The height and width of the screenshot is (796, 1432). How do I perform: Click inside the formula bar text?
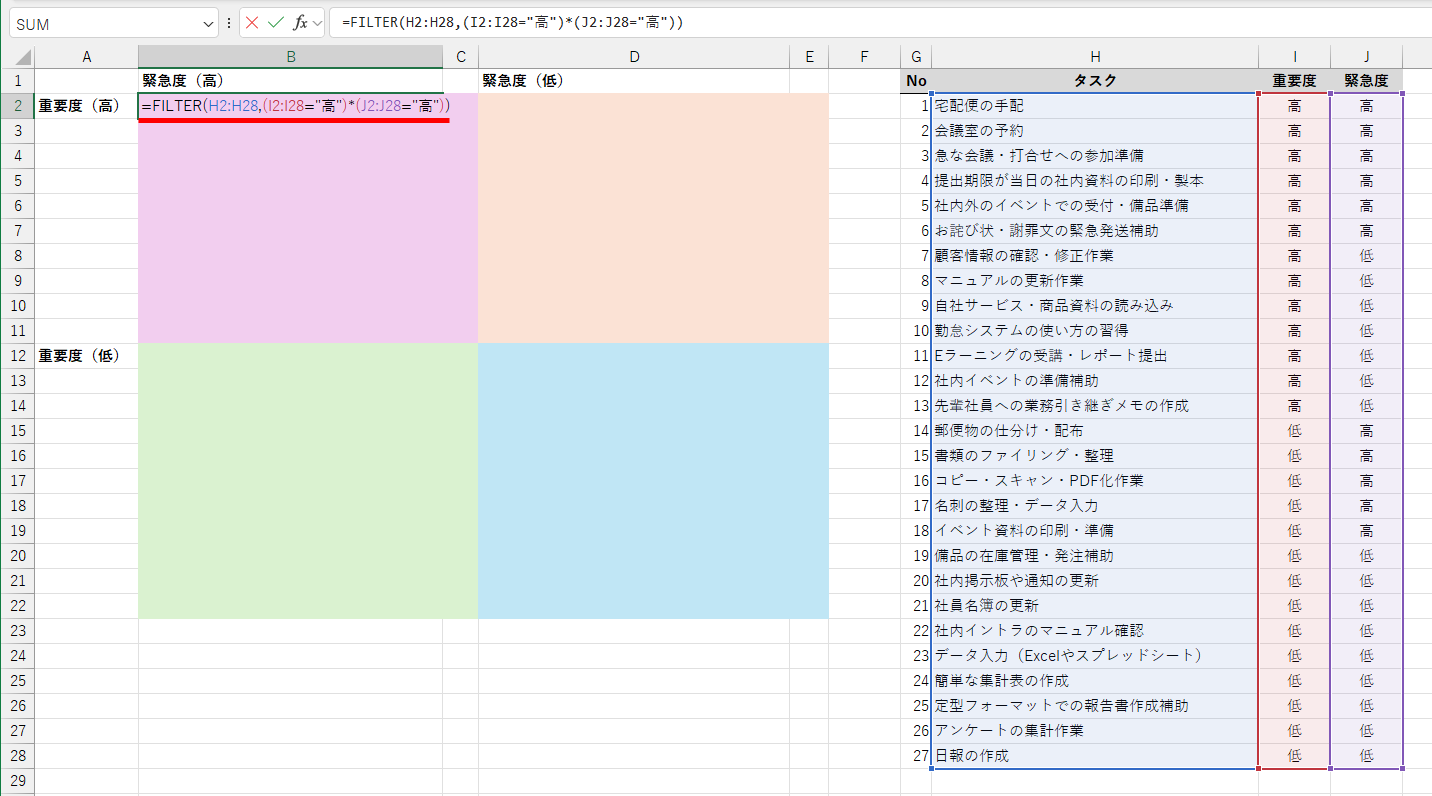click(x=500, y=23)
